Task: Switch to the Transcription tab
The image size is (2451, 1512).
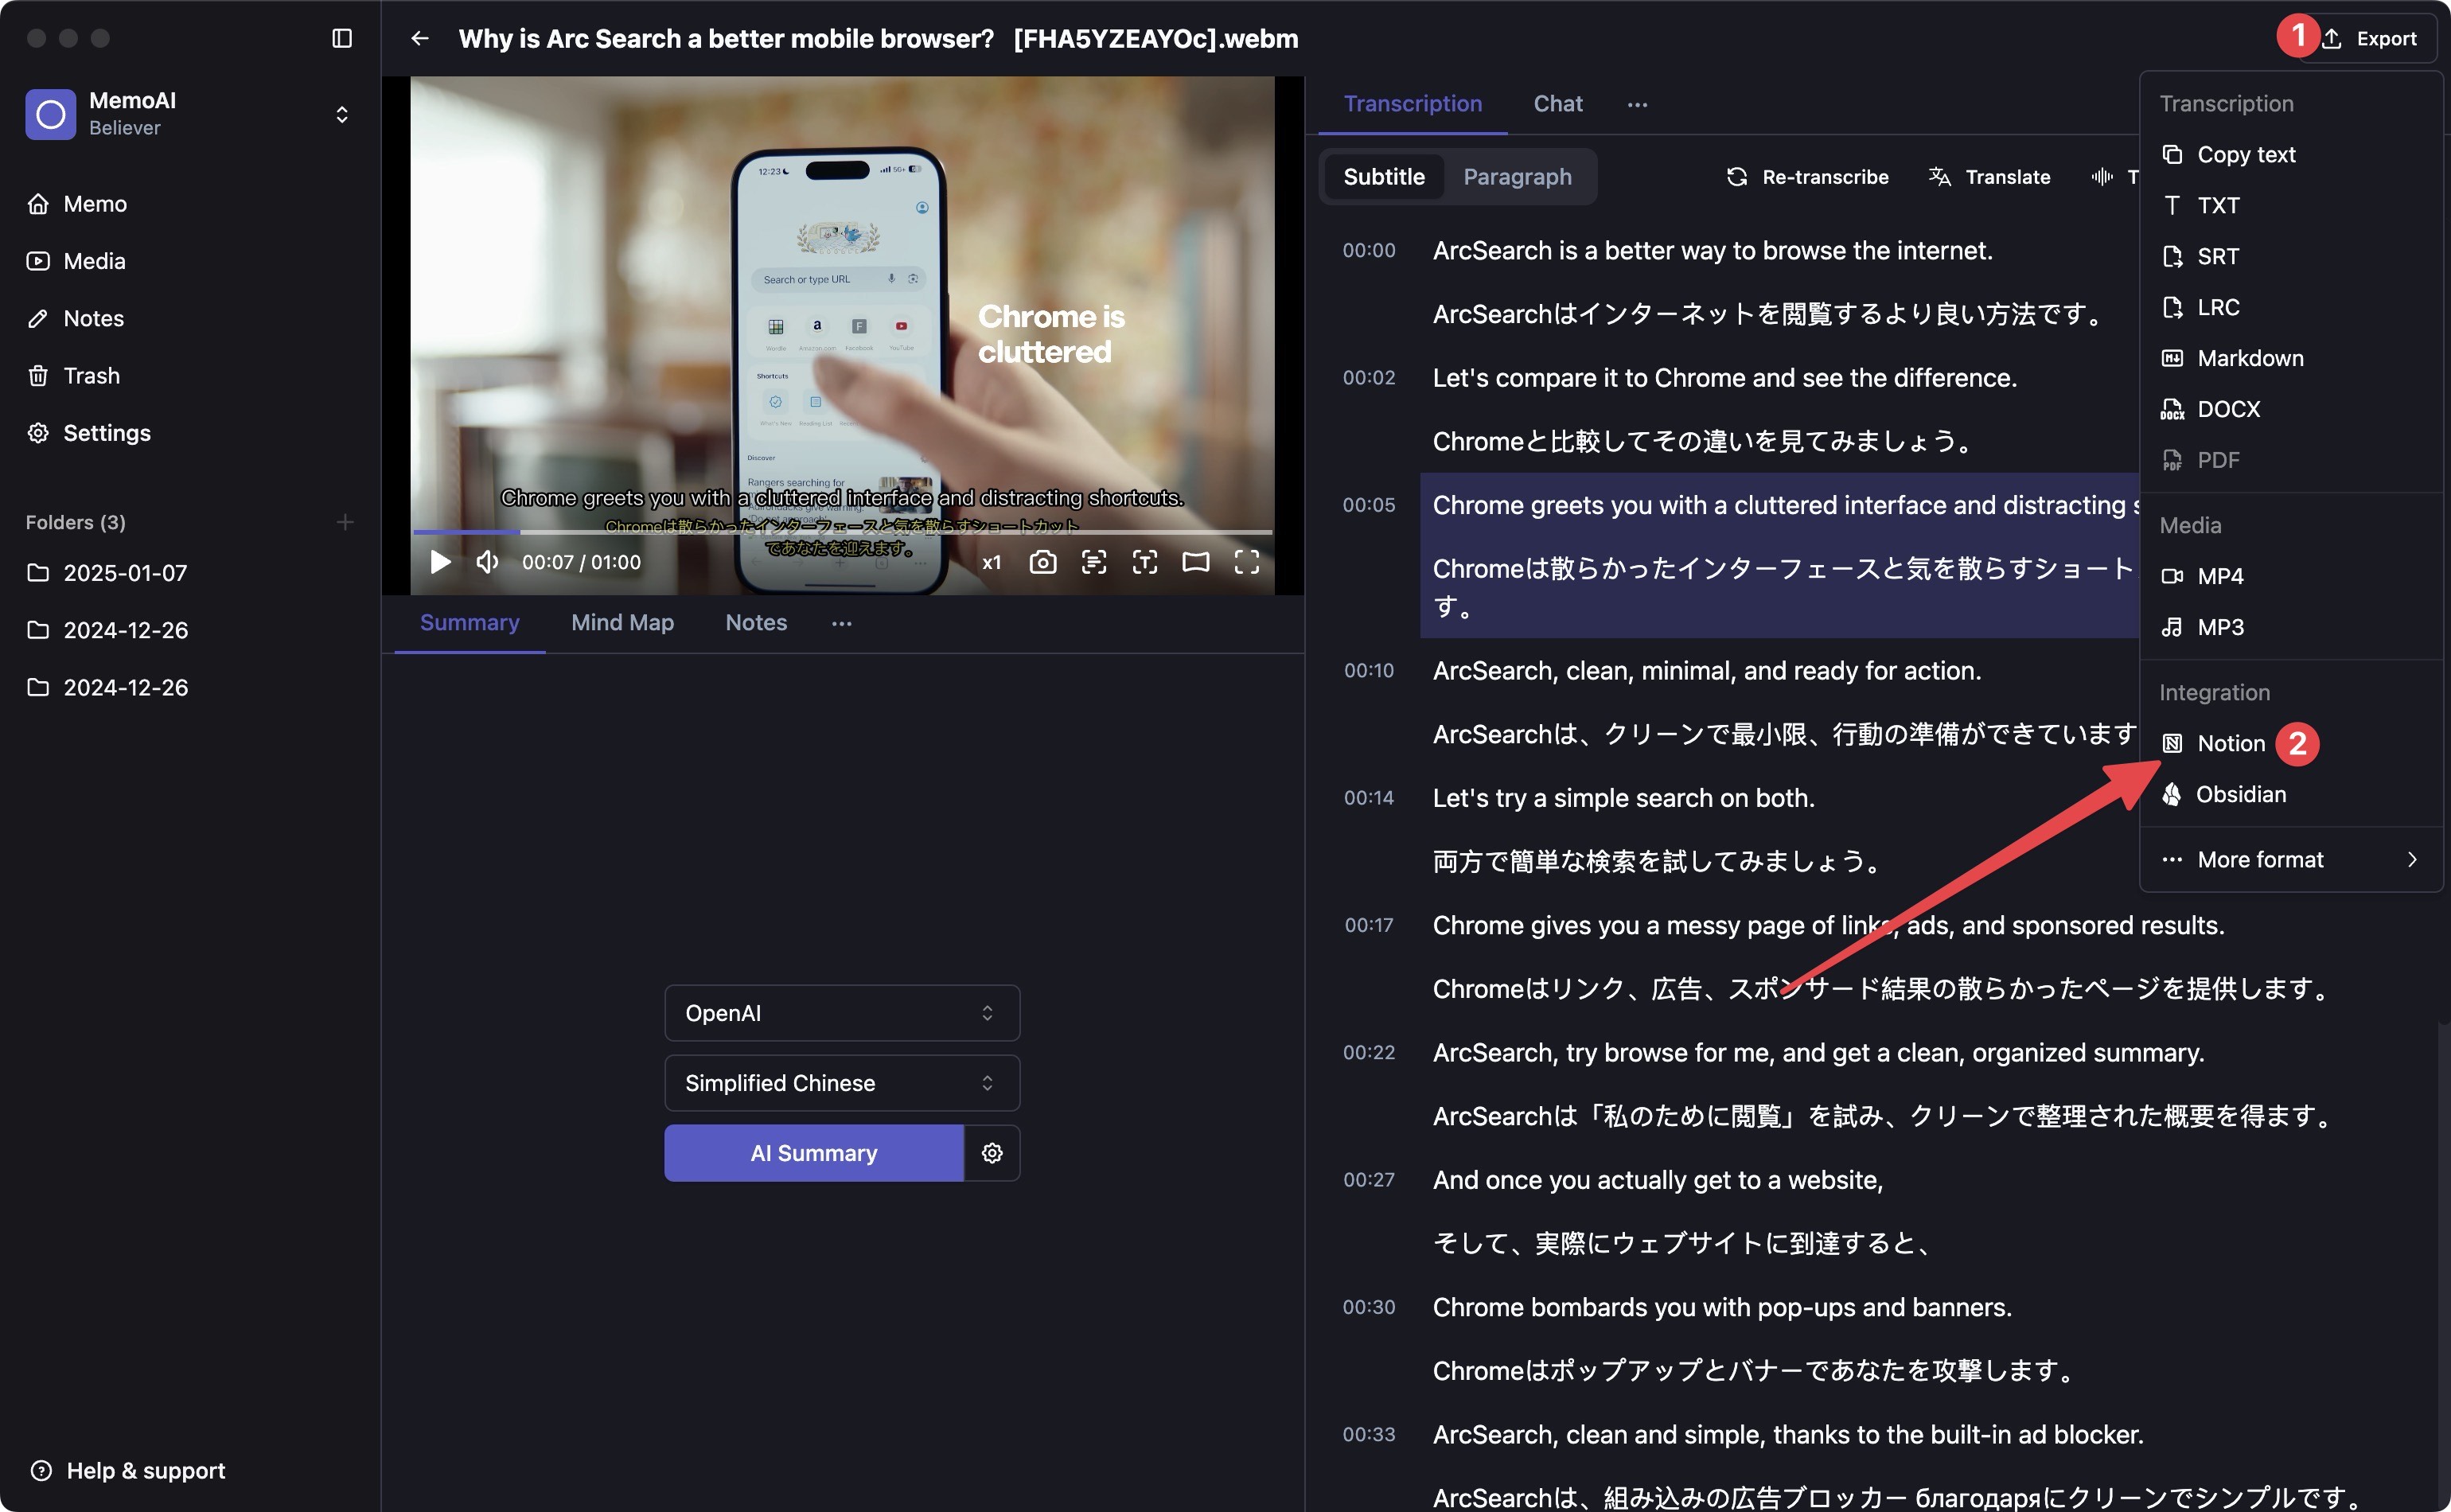Action: pyautogui.click(x=1413, y=104)
